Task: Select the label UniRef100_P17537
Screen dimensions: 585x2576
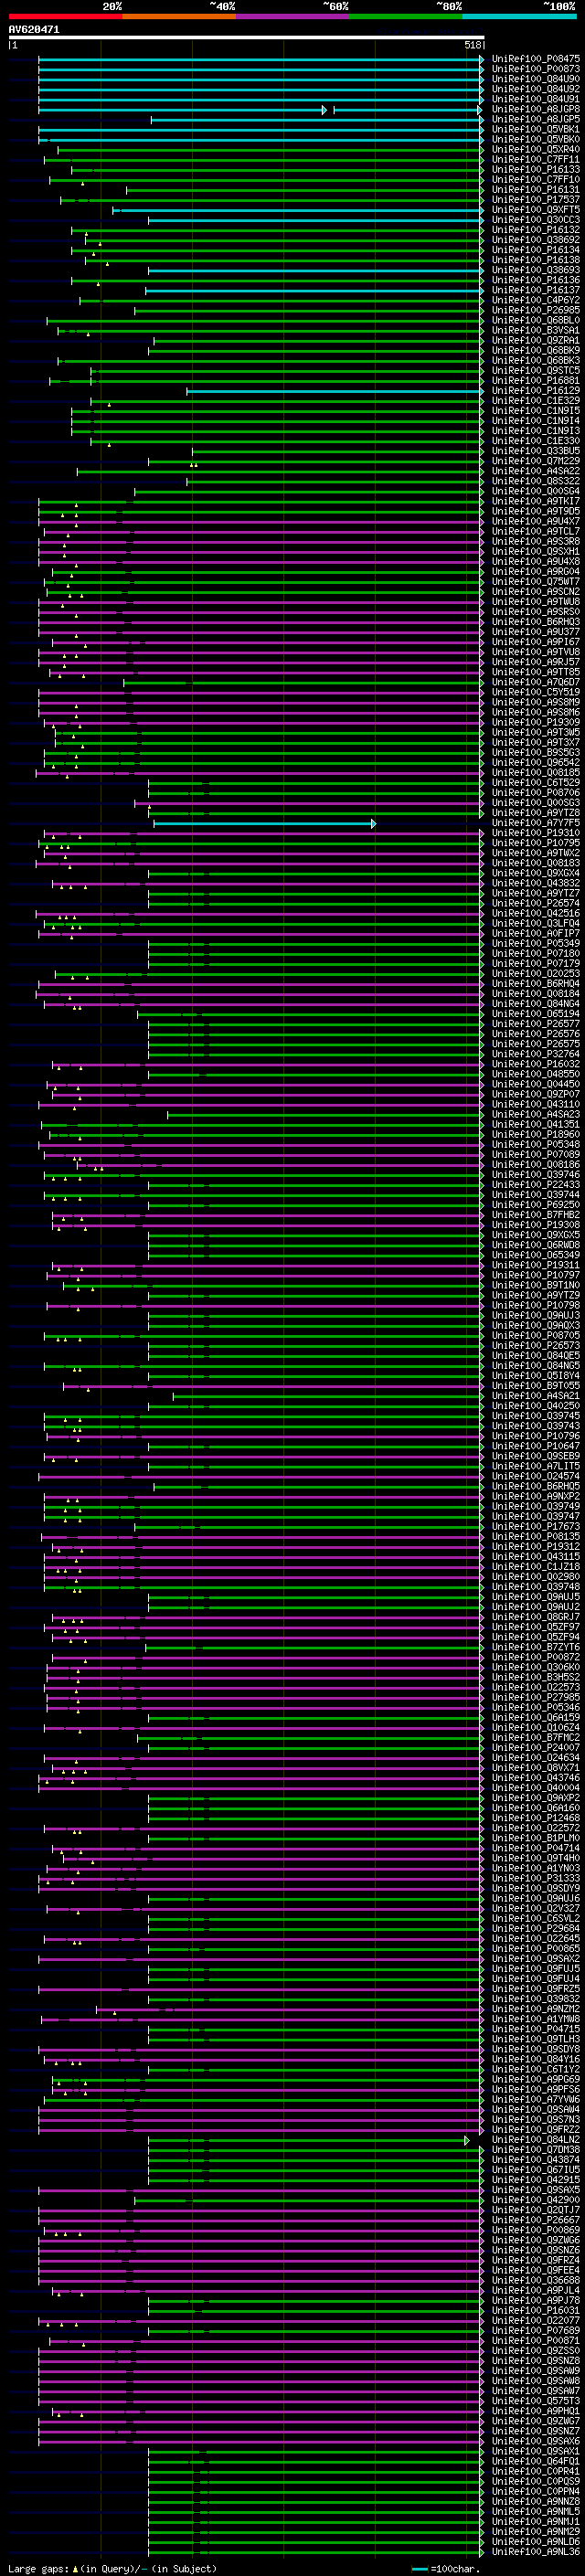Action: click(x=536, y=199)
